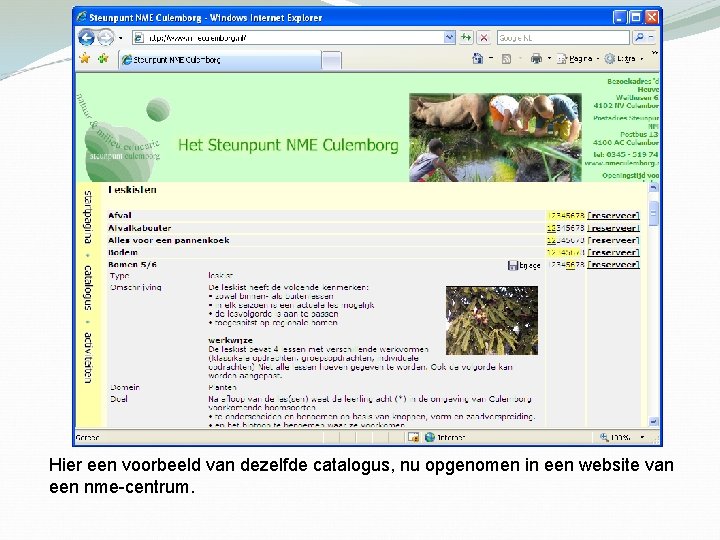Image resolution: width=720 pixels, height=540 pixels.
Task: Click the reserveer link for Bodem
Action: 613,253
